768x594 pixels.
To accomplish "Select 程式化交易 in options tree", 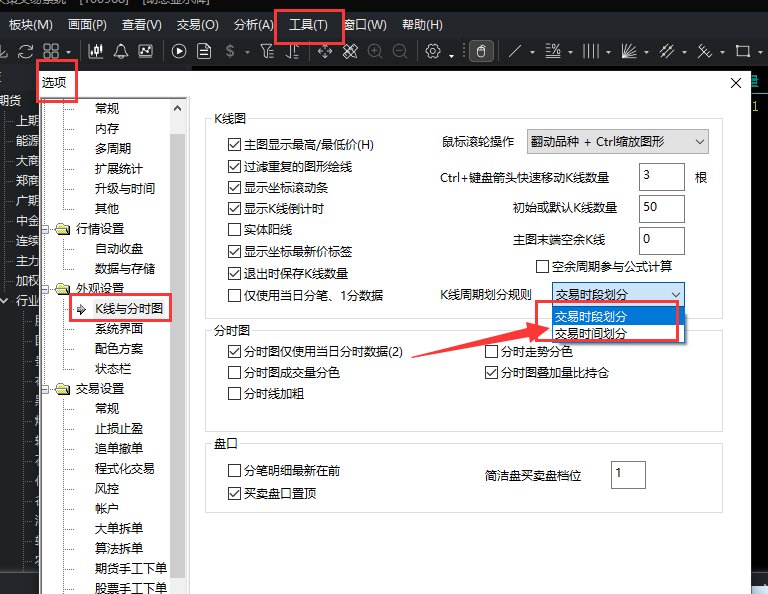I will click(x=124, y=469).
